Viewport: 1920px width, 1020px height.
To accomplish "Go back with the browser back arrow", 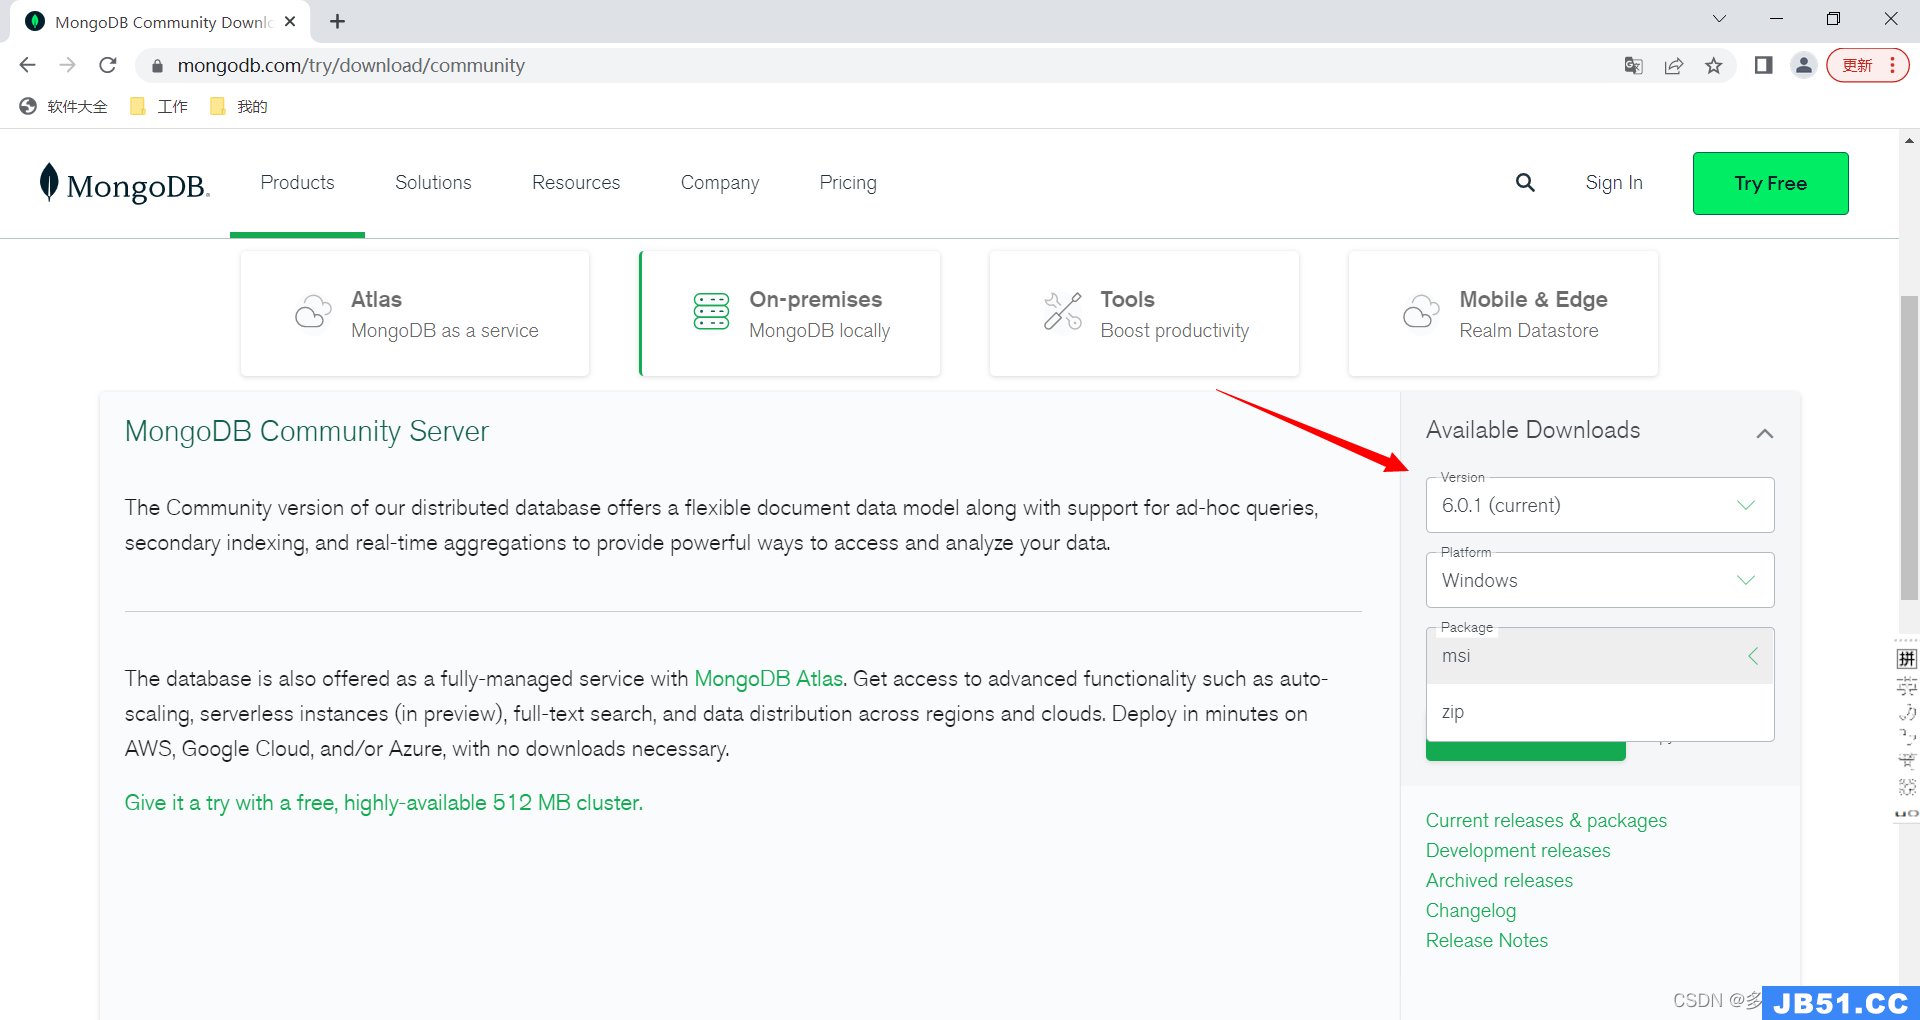I will tap(27, 65).
